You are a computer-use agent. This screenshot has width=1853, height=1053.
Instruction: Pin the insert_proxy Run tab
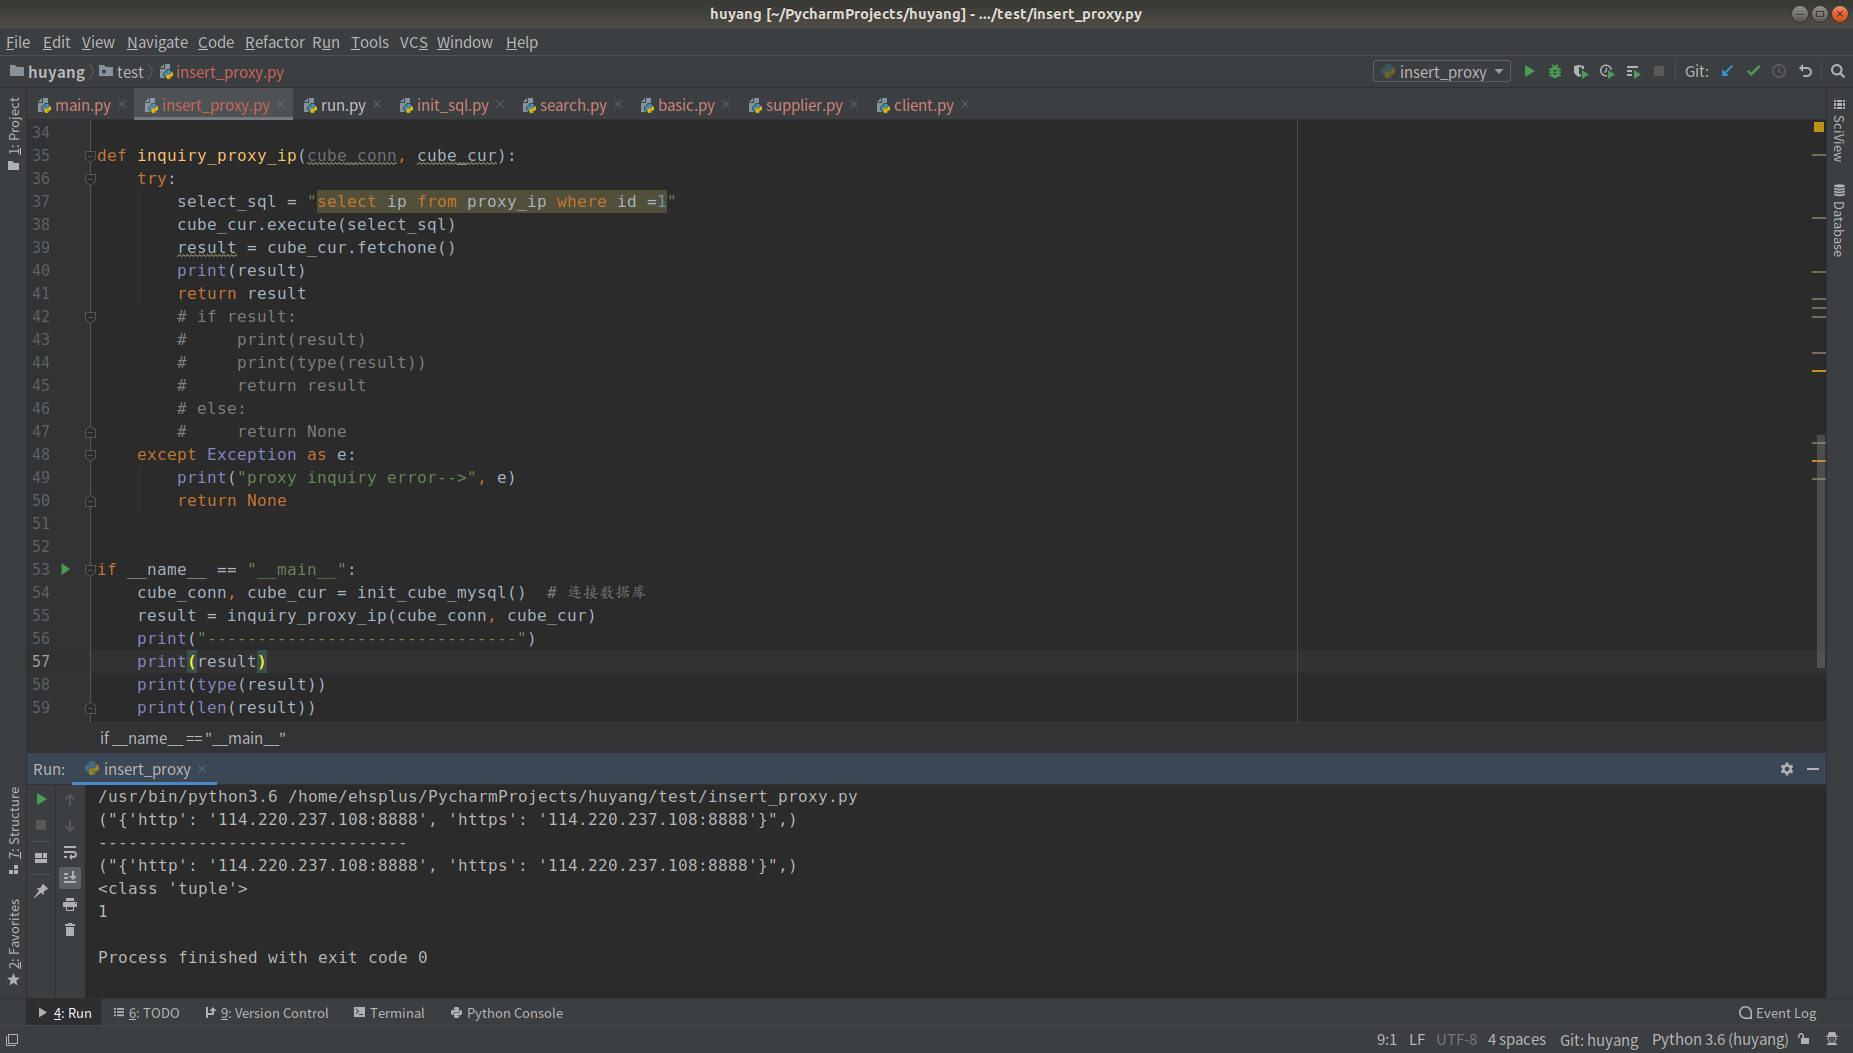41,889
